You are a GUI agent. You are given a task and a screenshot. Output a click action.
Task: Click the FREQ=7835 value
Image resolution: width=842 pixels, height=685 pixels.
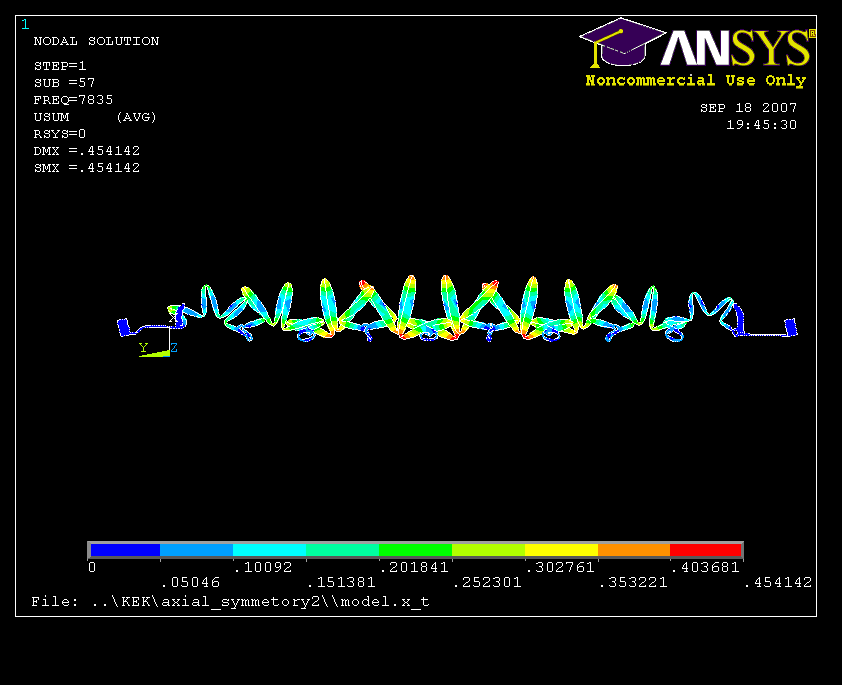tap(74, 100)
